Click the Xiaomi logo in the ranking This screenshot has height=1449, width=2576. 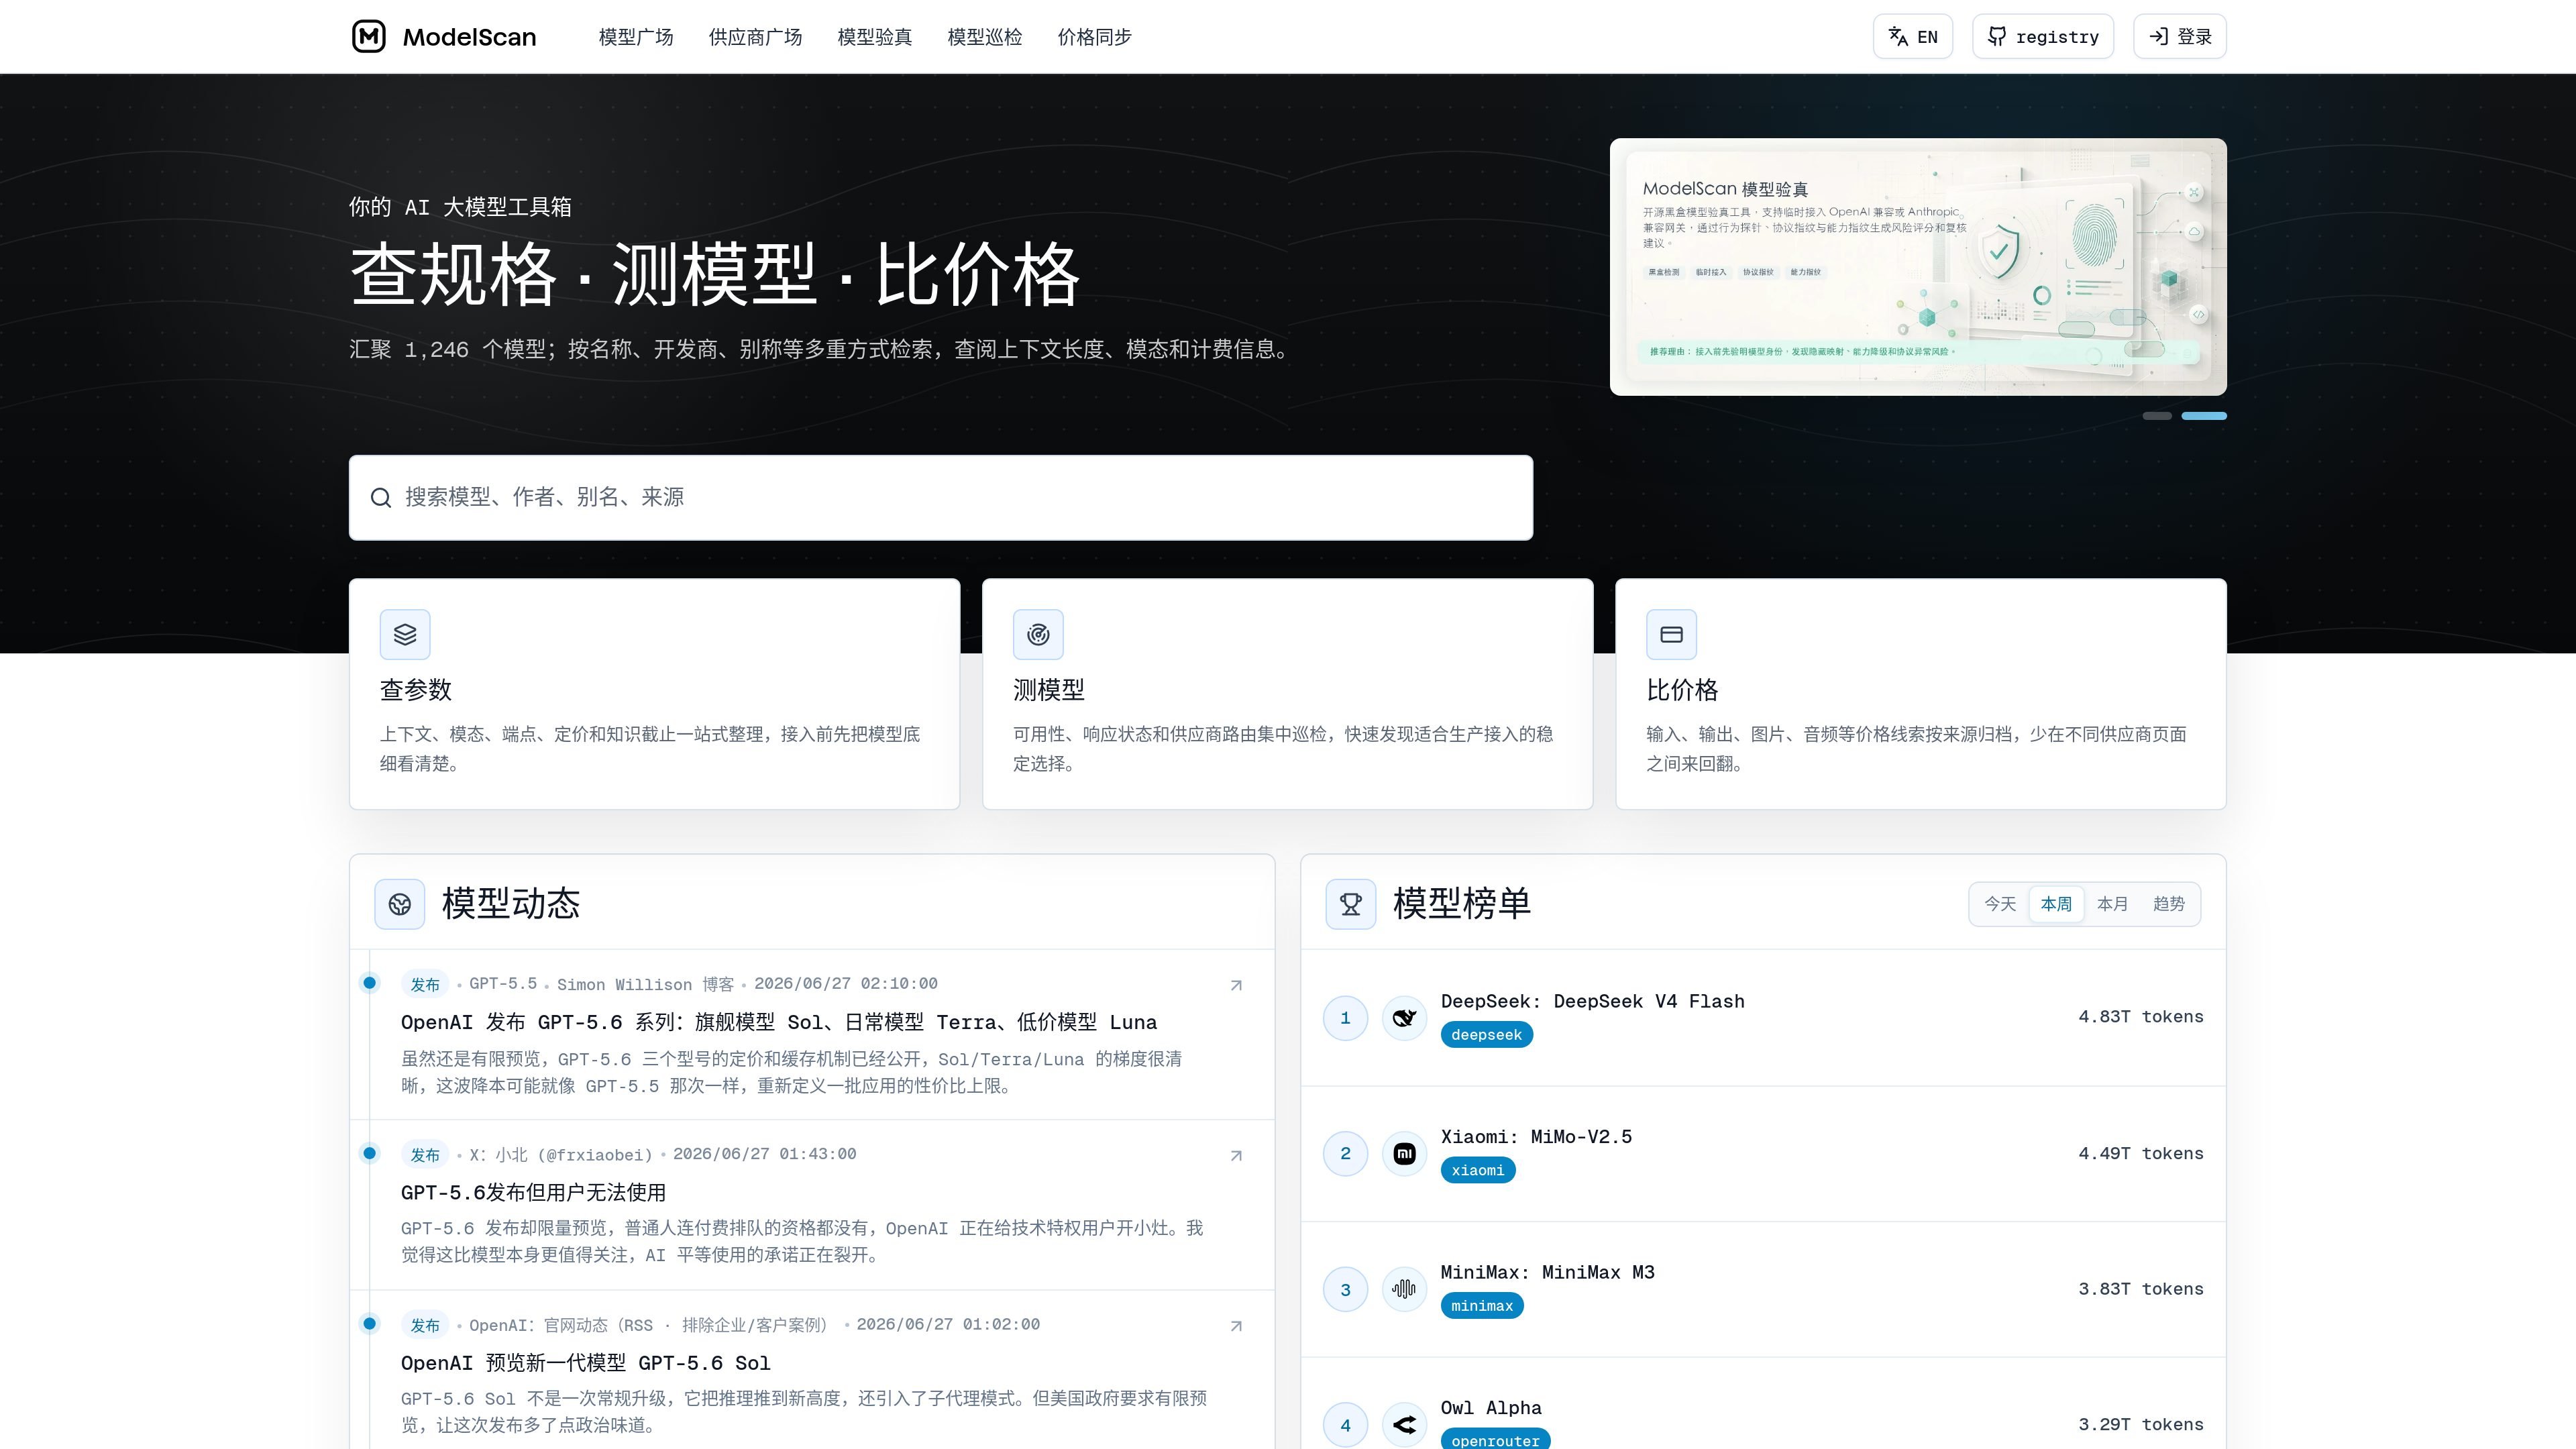click(x=1404, y=1154)
